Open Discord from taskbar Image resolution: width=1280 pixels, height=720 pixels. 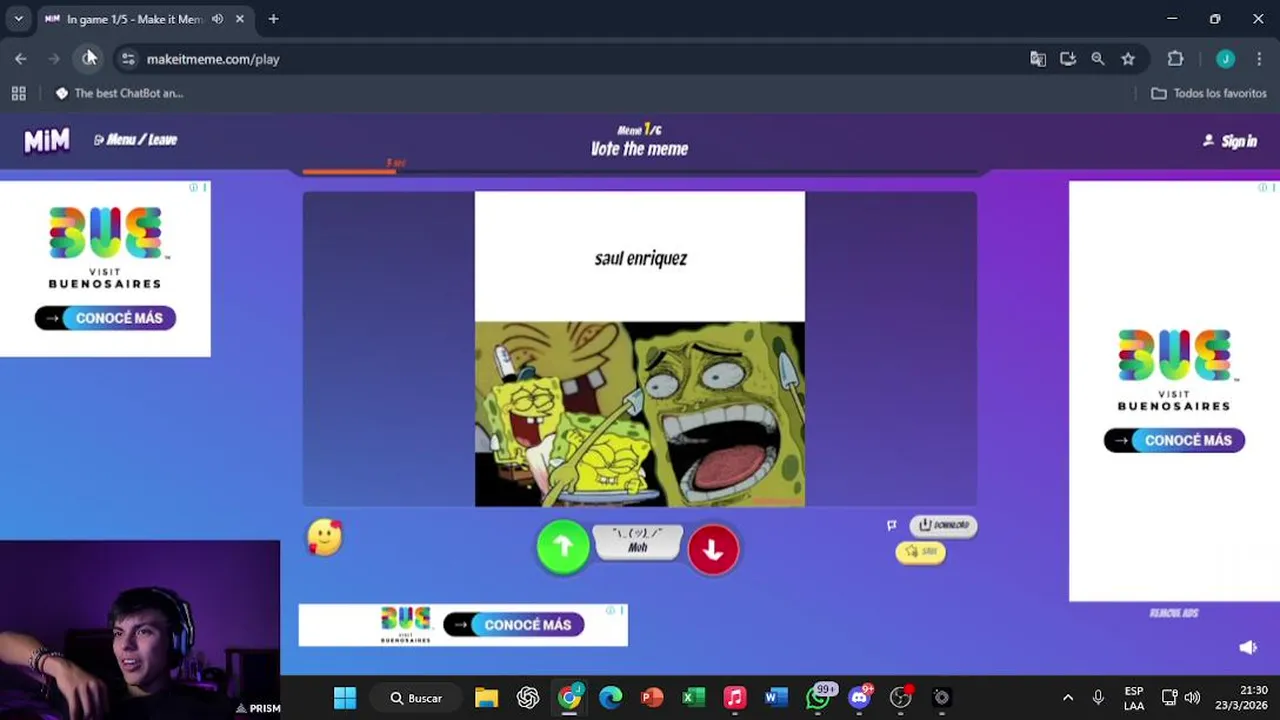tap(859, 698)
